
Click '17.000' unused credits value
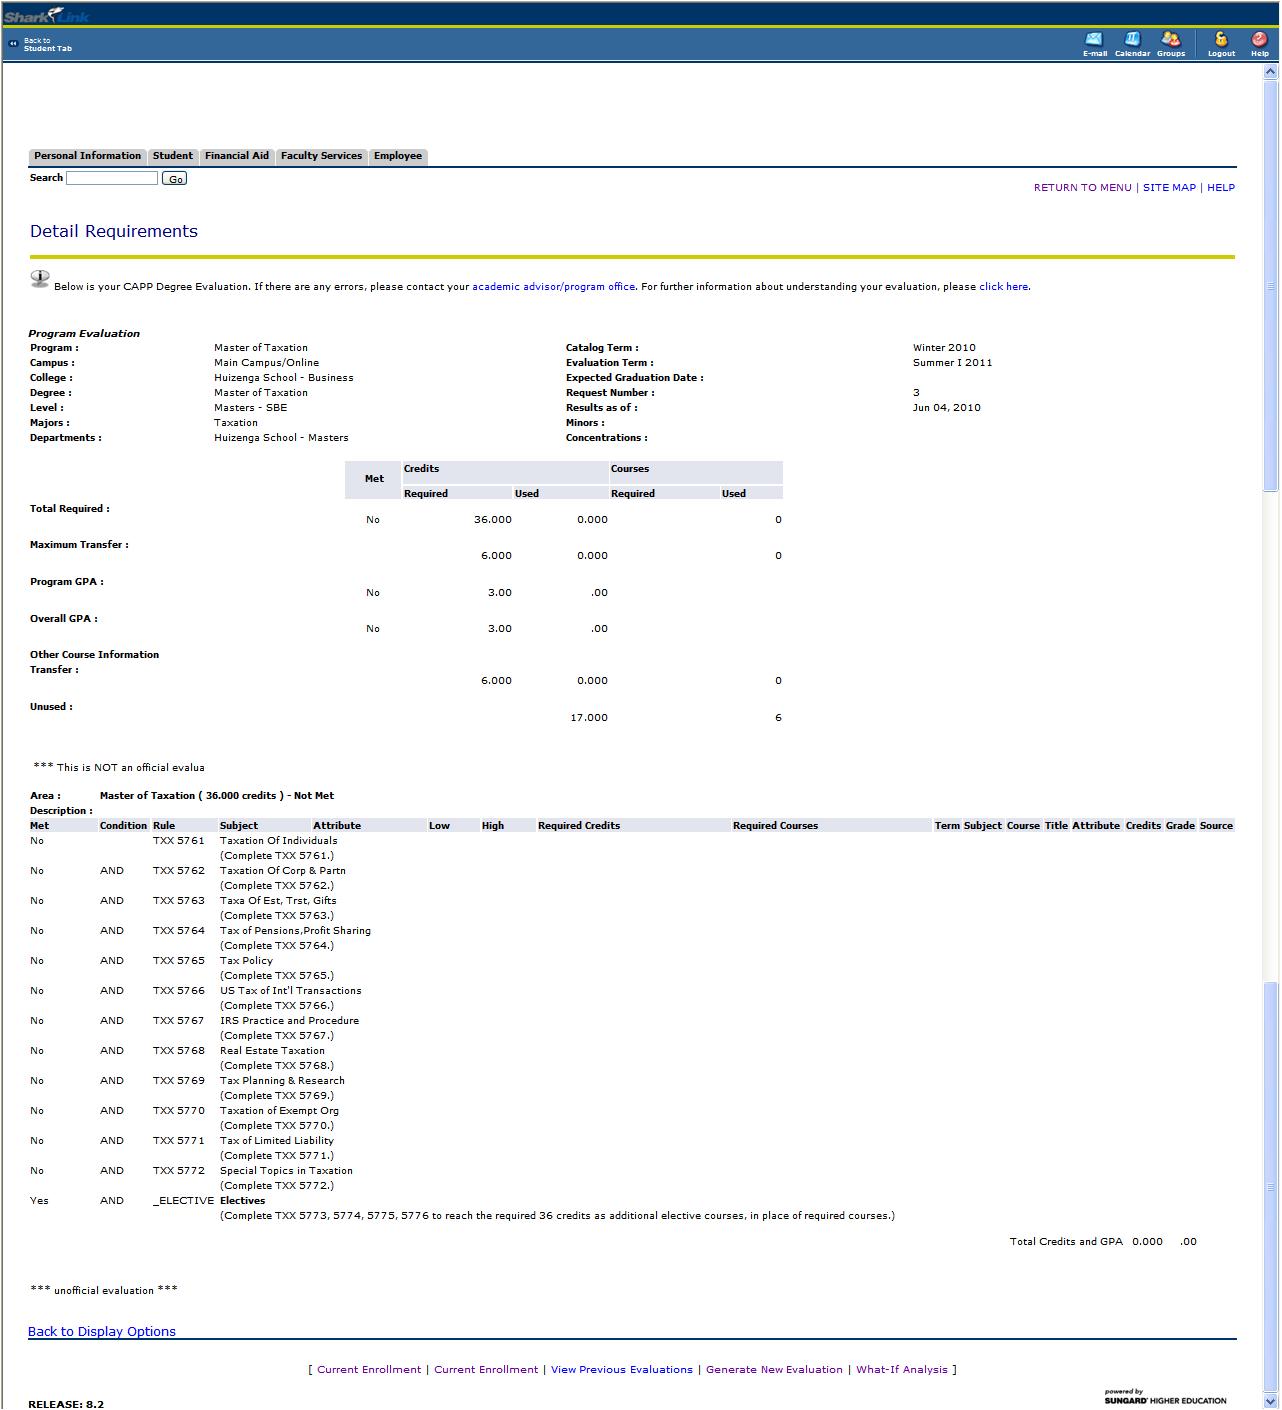coord(589,718)
